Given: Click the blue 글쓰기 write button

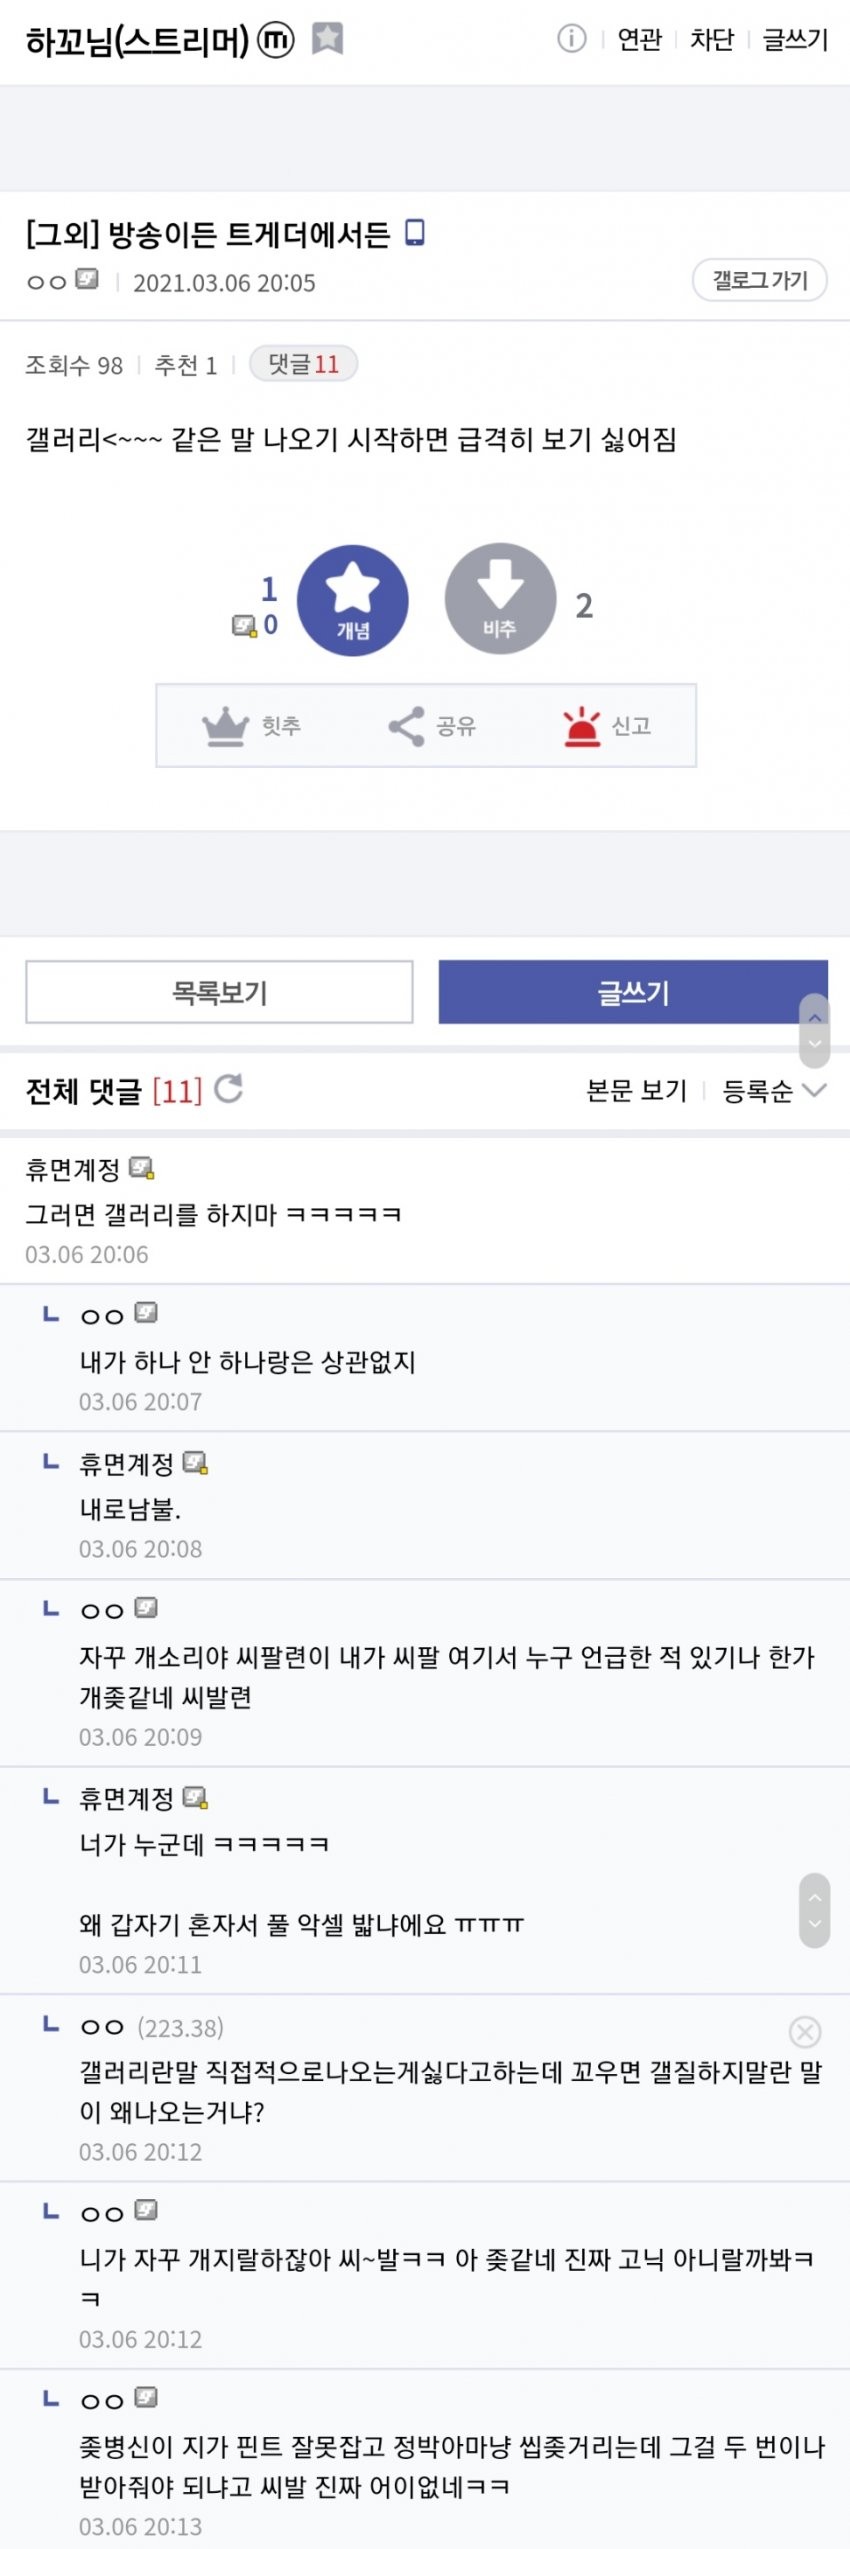Looking at the screenshot, I should point(633,992).
